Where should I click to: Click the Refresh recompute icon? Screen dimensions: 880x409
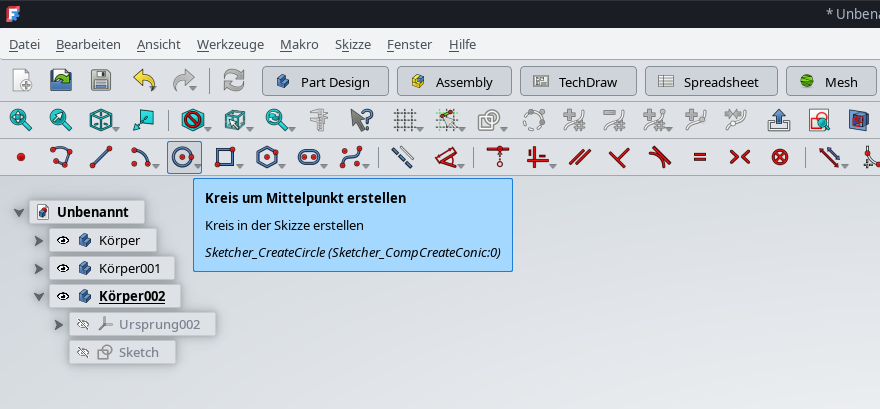pos(234,81)
